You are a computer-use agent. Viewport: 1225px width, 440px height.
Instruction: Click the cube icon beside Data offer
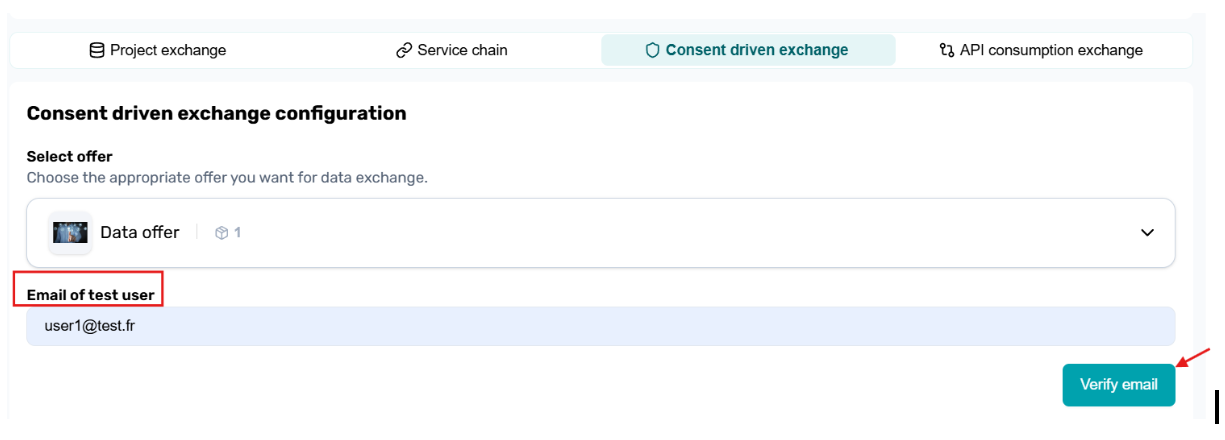[x=222, y=233]
